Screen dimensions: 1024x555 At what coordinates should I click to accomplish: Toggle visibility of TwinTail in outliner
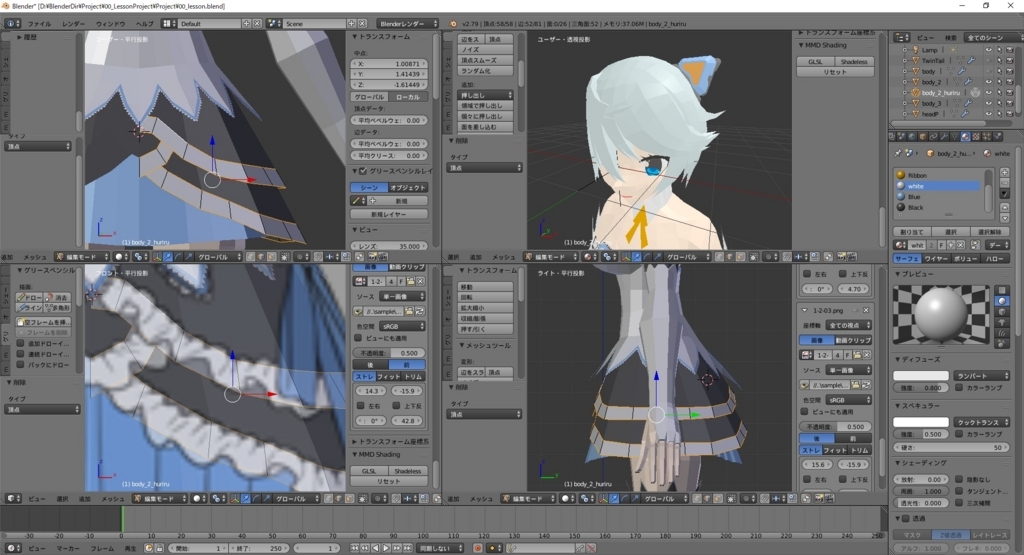click(x=988, y=60)
